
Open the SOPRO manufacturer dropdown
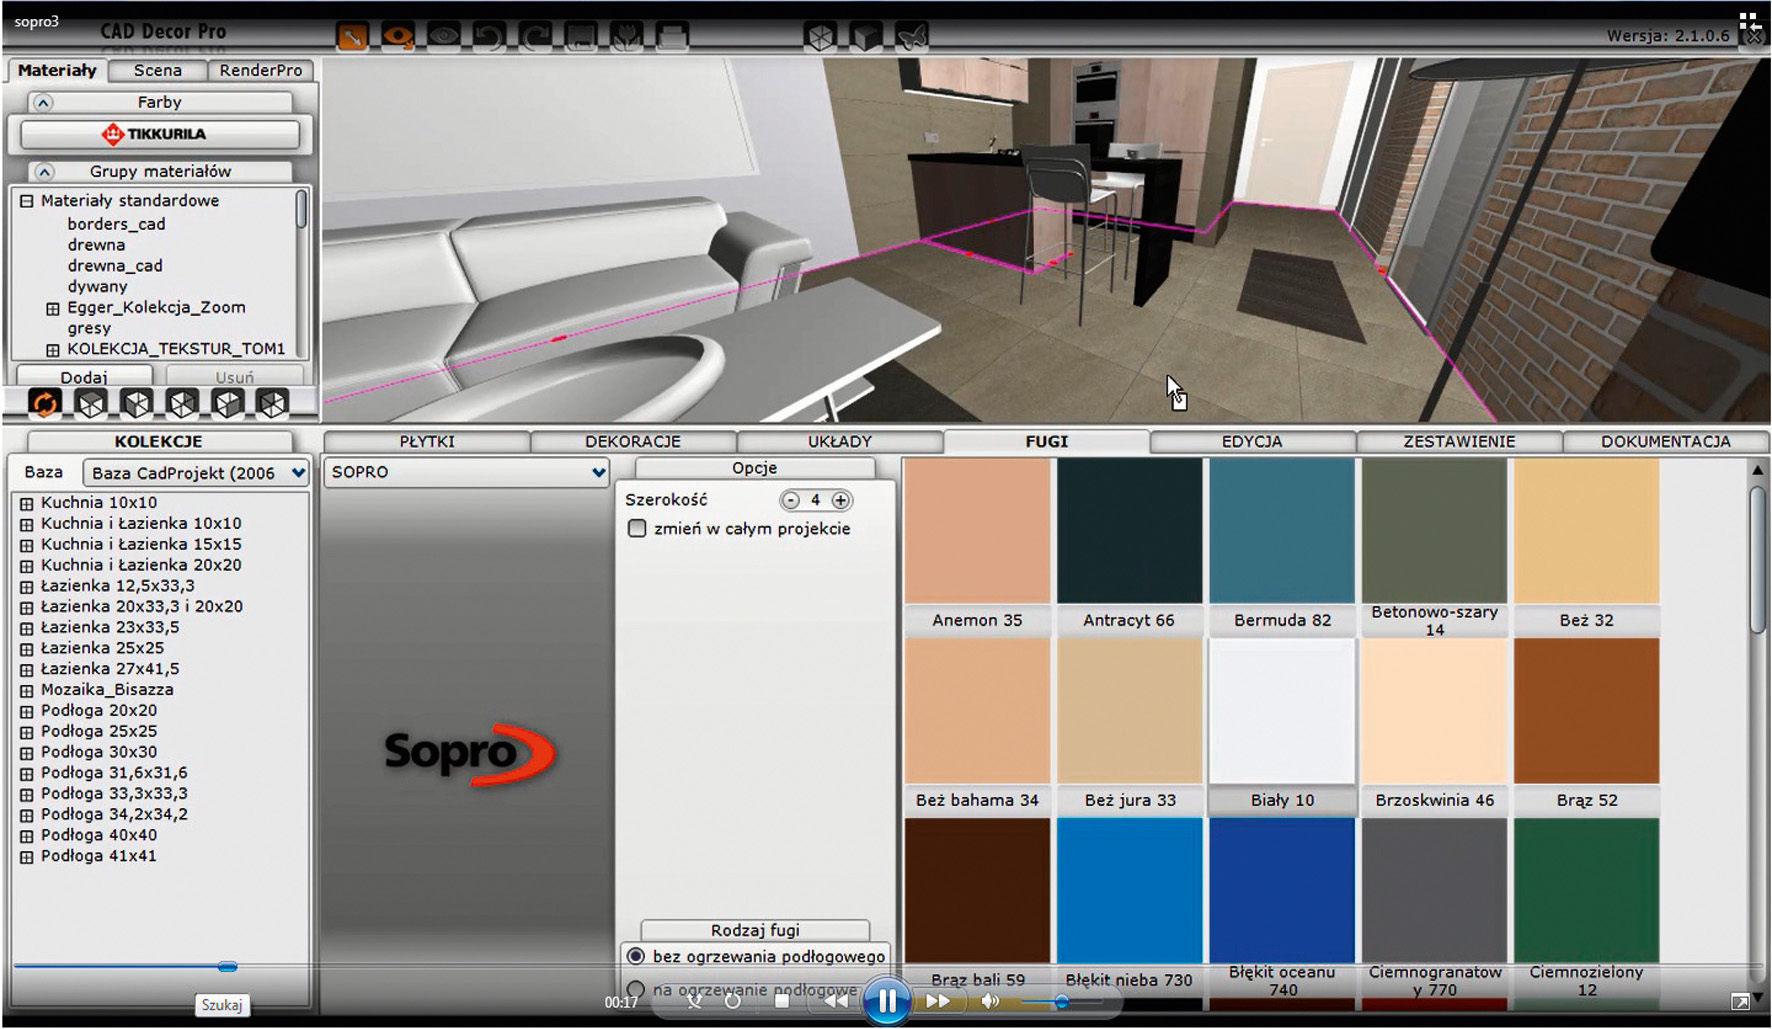467,472
